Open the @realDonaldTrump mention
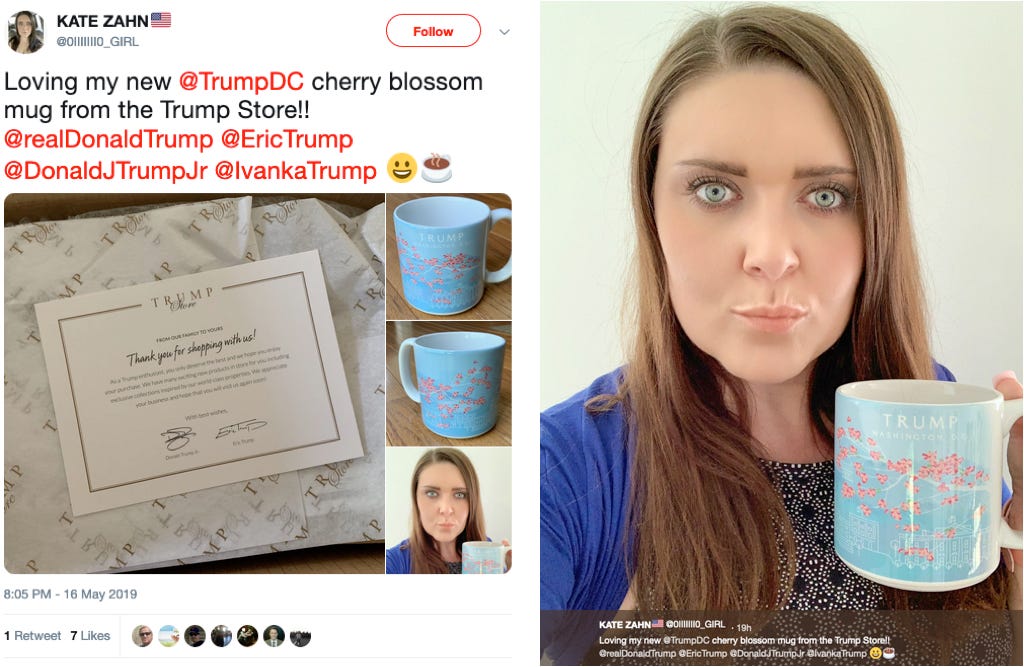Screen dimensions: 1024x667 pyautogui.click(x=108, y=139)
